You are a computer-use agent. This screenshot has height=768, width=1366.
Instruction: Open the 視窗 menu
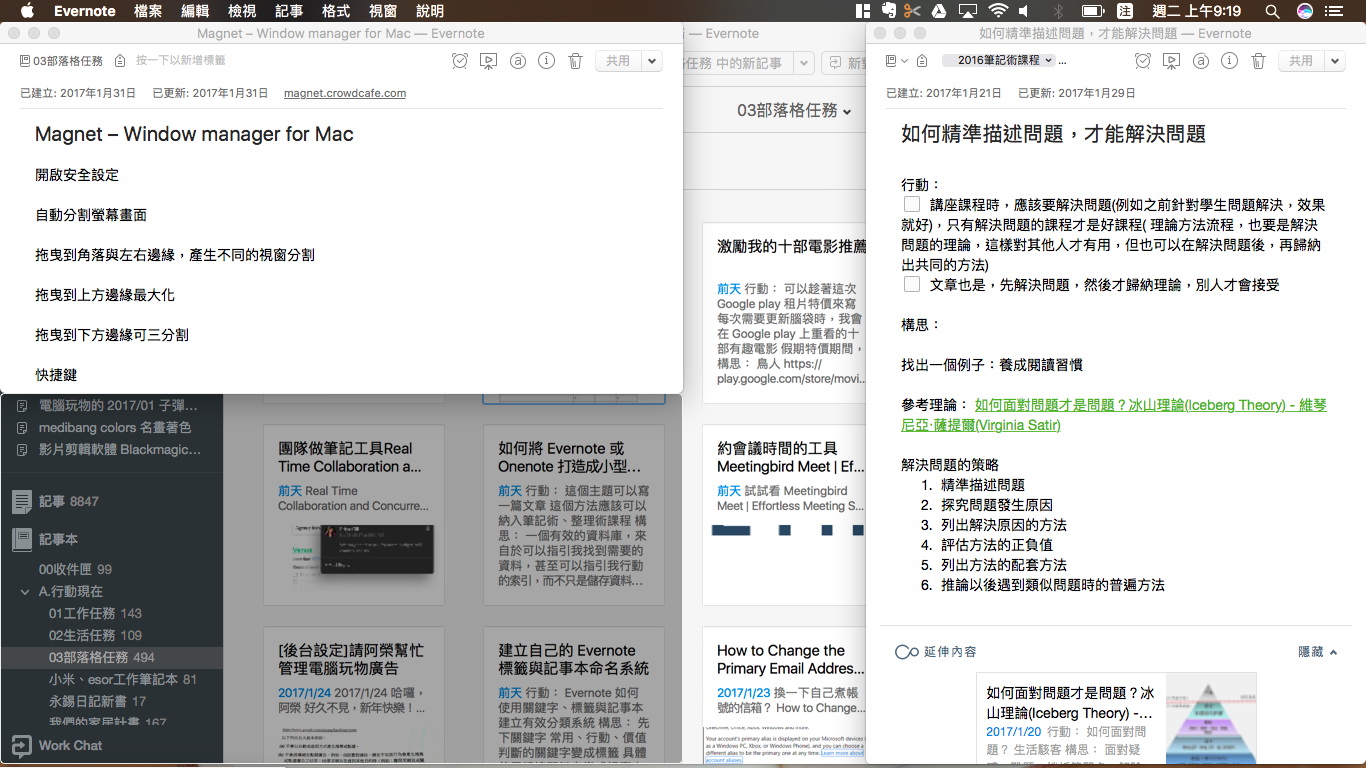point(383,11)
